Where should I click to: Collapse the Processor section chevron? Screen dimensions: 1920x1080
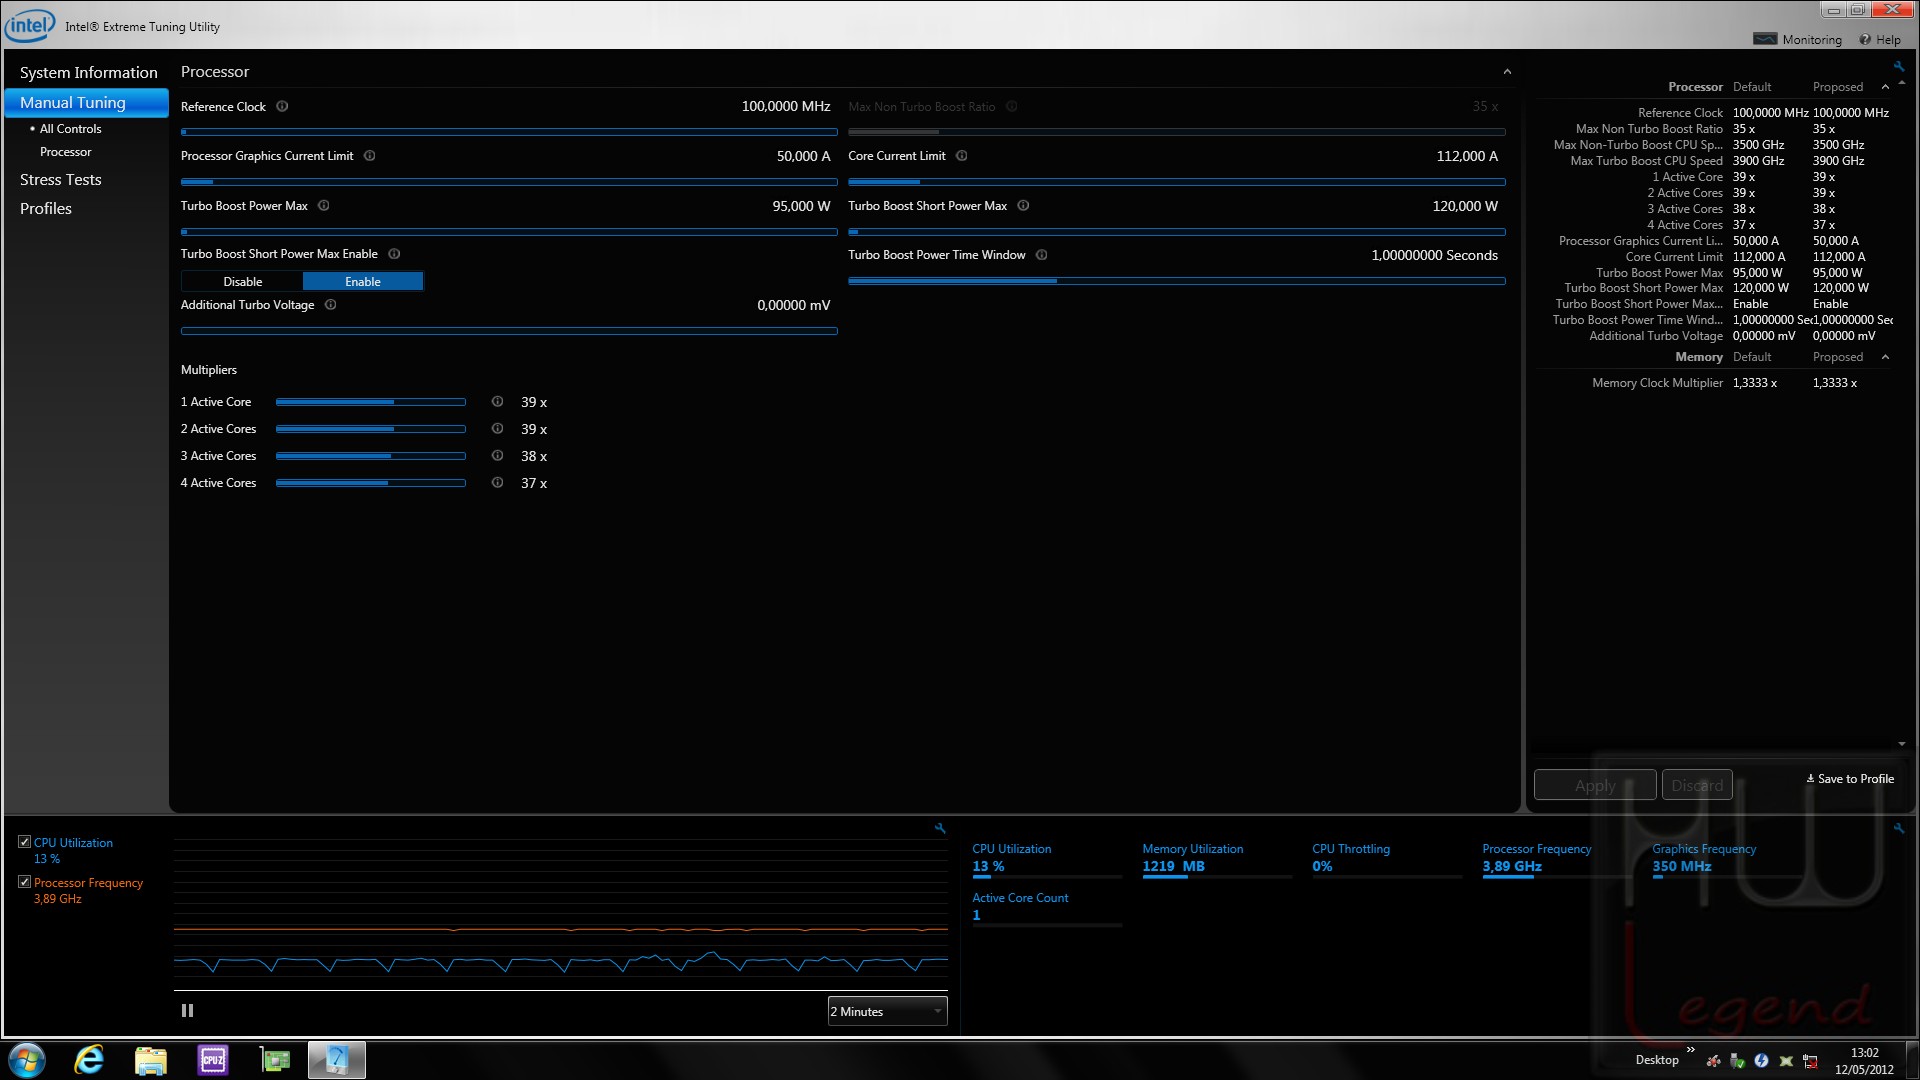pos(1507,72)
